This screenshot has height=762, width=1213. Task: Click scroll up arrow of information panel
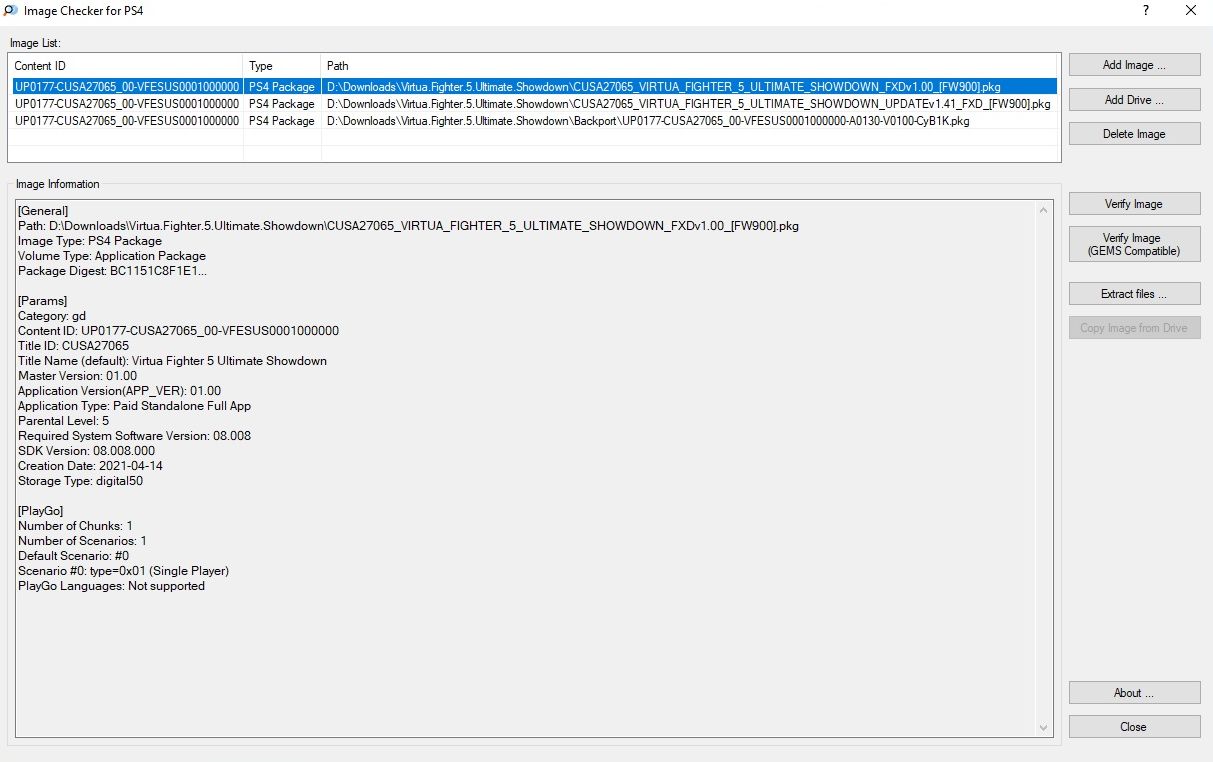coord(1045,210)
